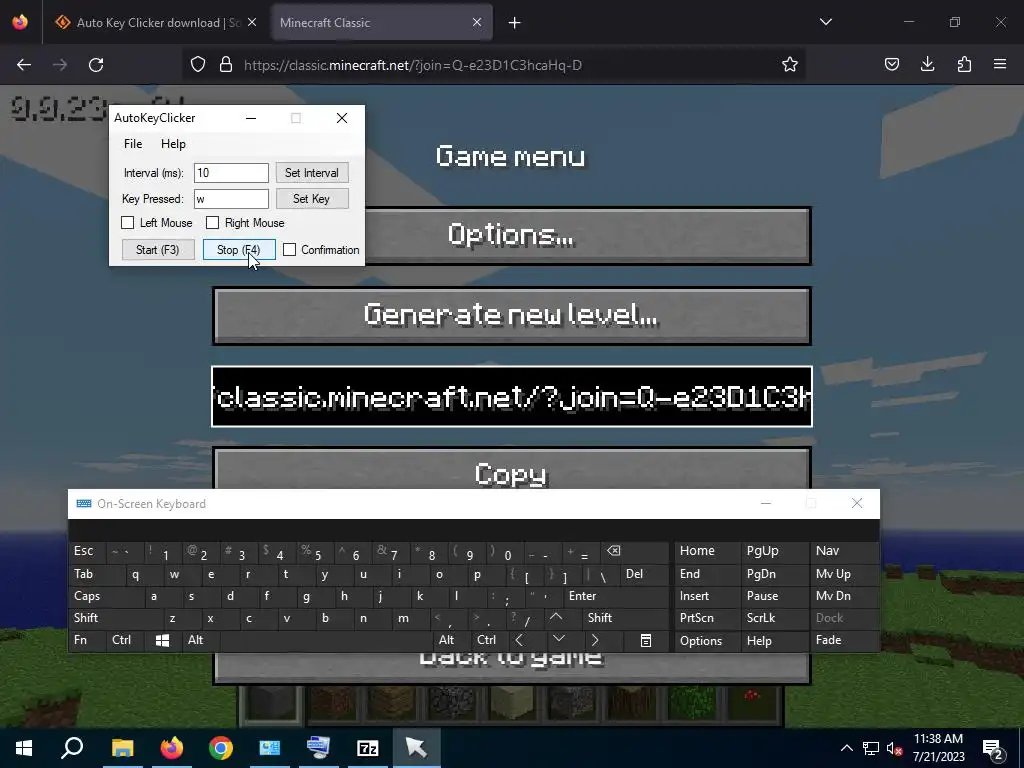
Task: Open Google Chrome from the taskbar
Action: [x=221, y=748]
